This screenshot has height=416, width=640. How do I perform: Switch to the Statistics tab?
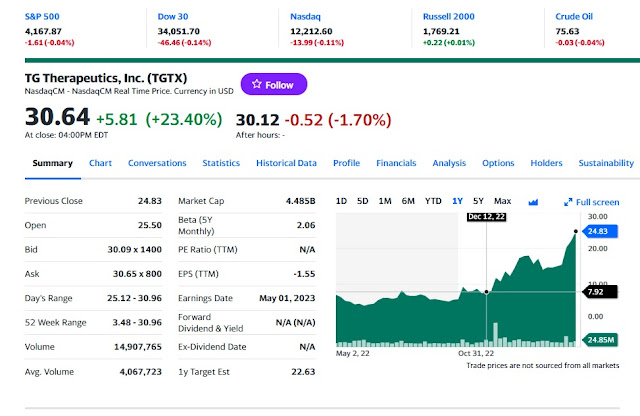coord(221,163)
